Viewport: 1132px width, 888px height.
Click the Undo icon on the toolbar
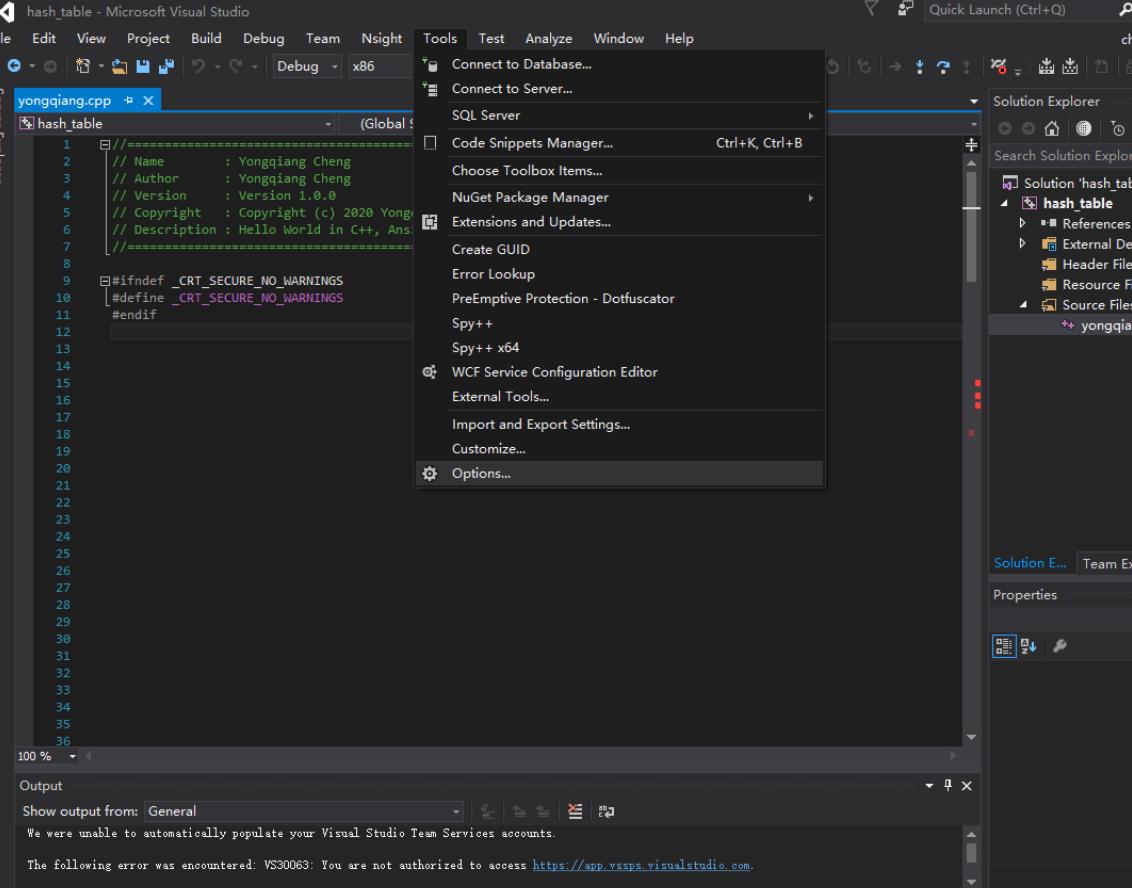[197, 65]
